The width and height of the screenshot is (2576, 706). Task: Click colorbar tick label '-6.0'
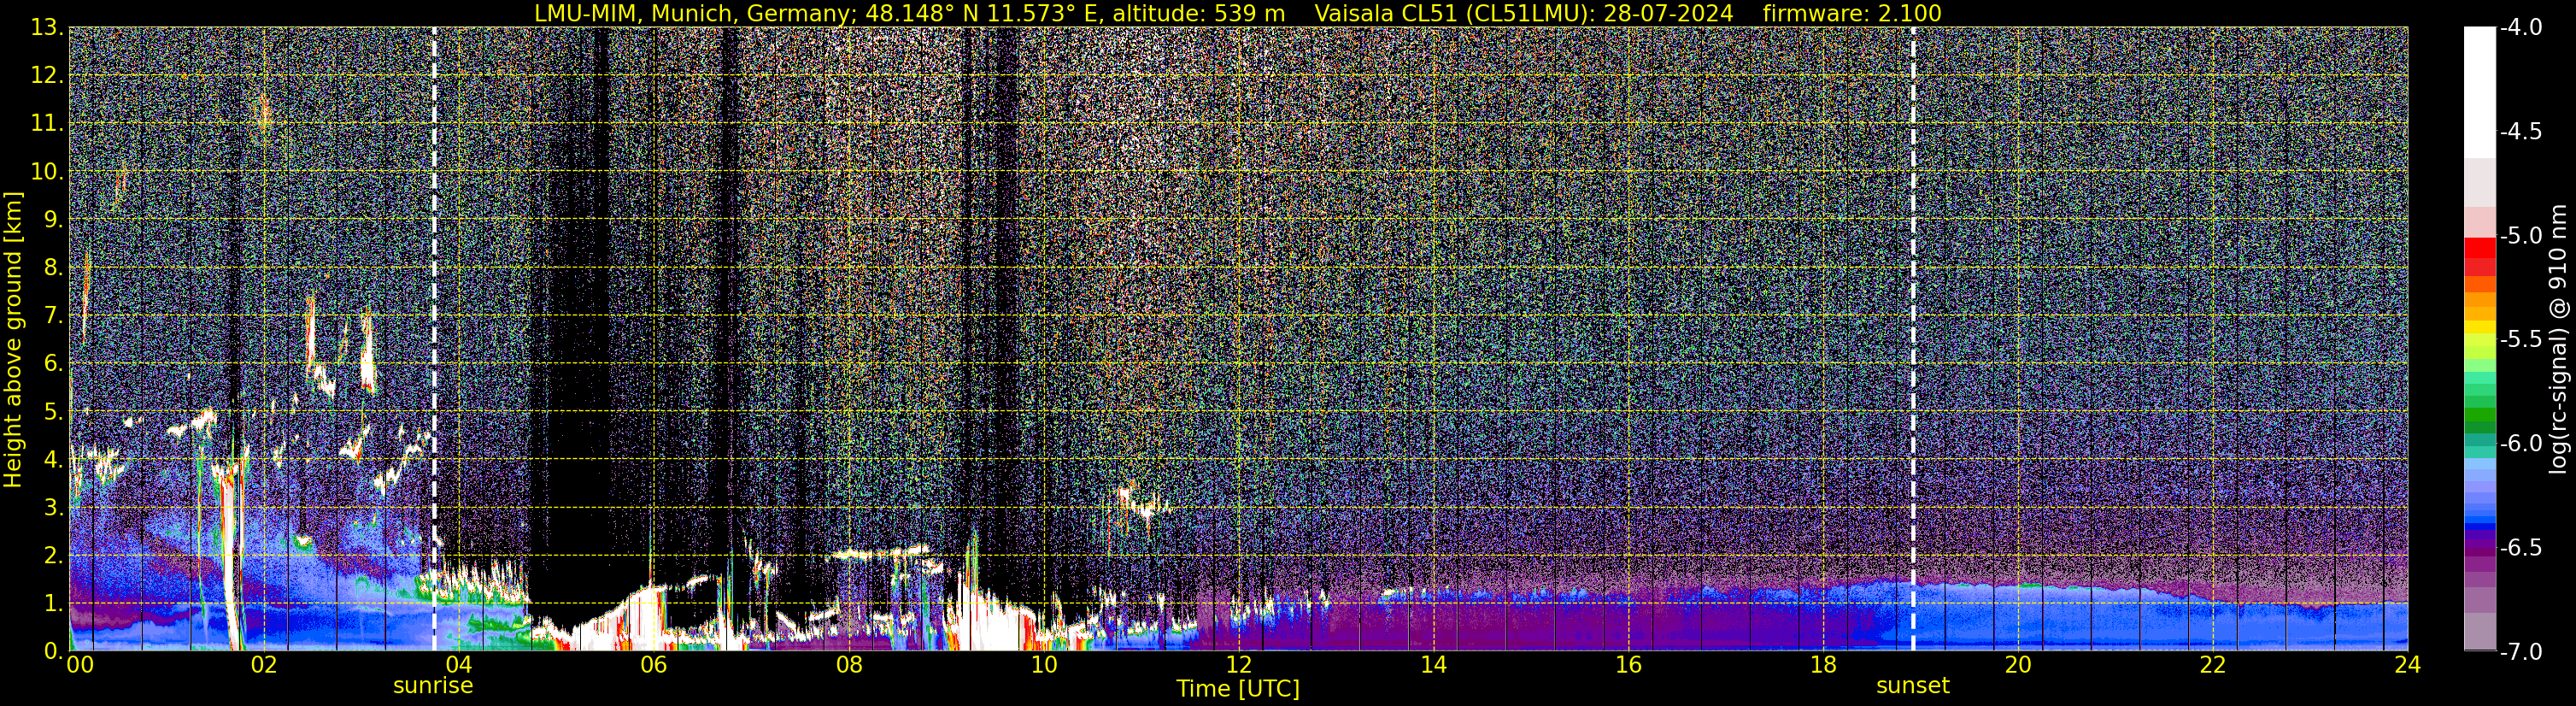[2520, 444]
